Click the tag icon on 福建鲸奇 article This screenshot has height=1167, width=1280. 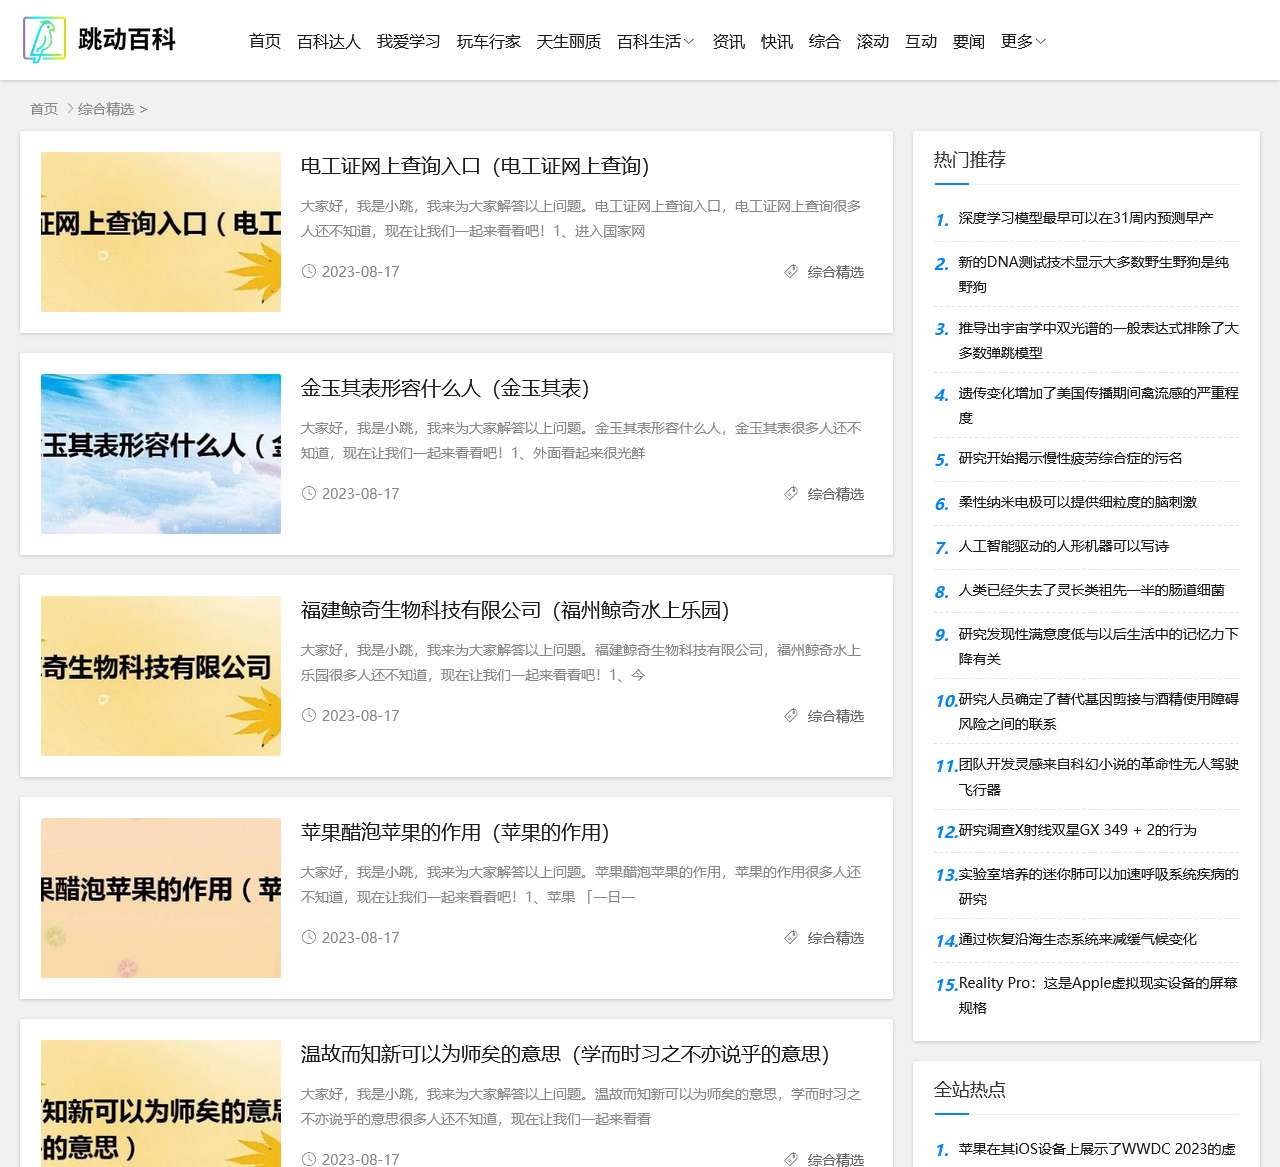tap(790, 715)
